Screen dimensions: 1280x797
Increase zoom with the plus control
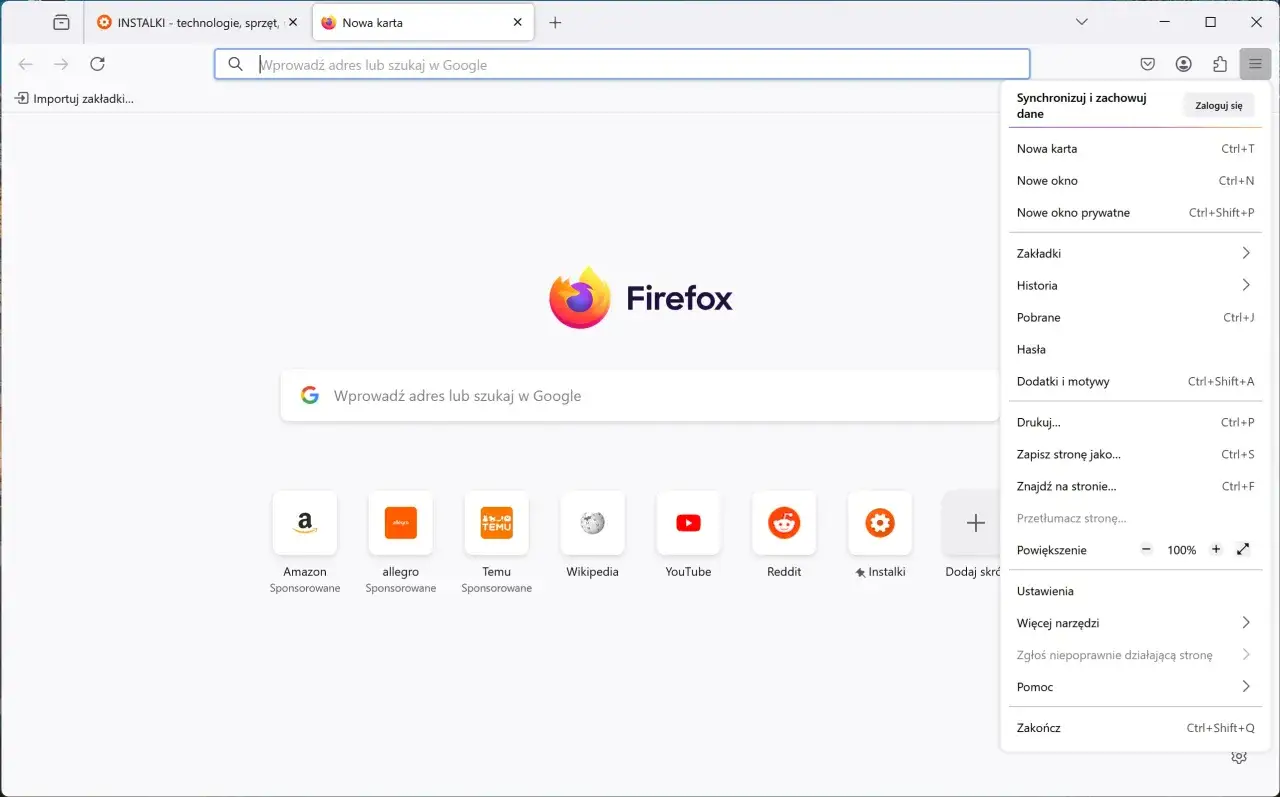click(x=1215, y=549)
